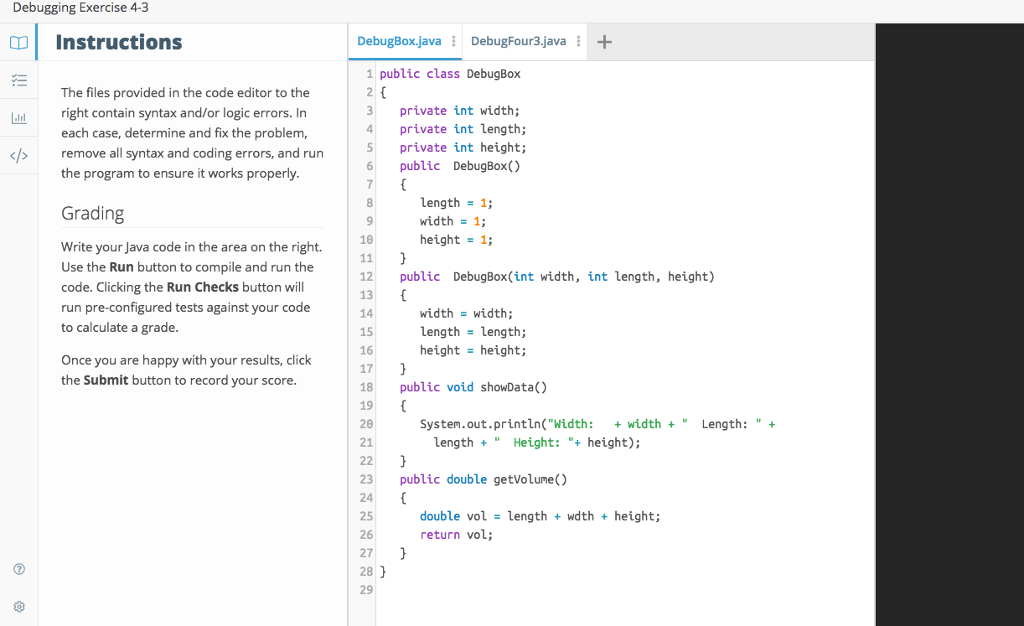
Task: Click the plus icon to add a new tab
Action: pos(604,42)
